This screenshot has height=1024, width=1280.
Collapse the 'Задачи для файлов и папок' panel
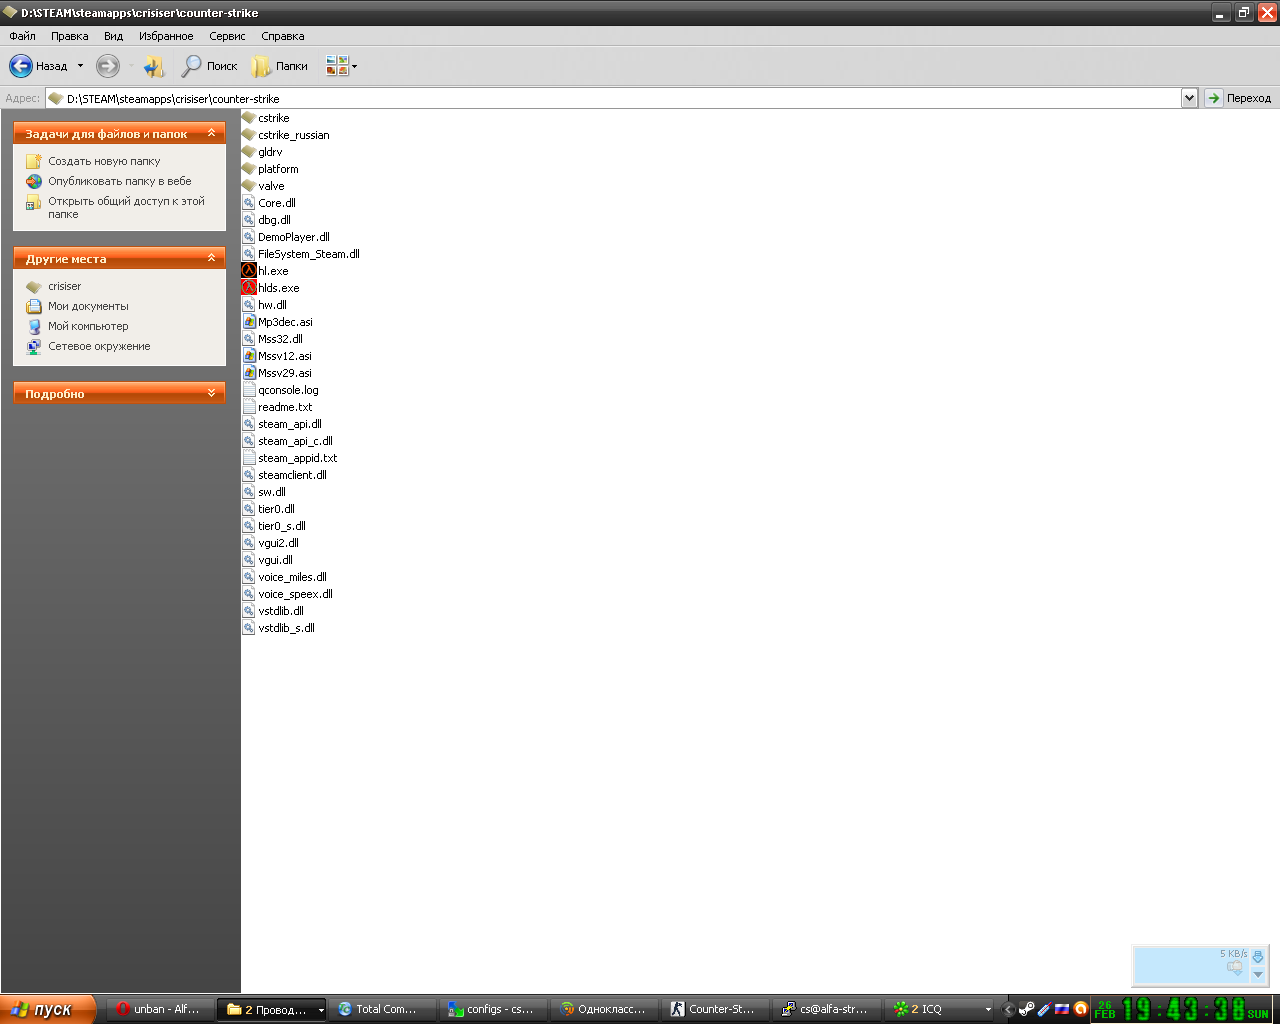click(211, 133)
